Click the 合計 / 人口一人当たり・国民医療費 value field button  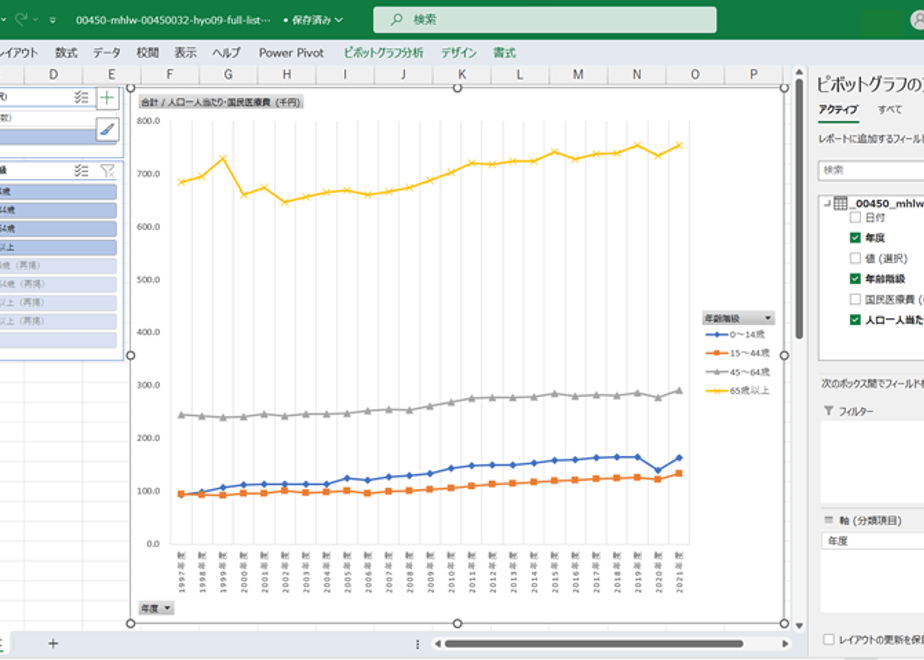(221, 102)
